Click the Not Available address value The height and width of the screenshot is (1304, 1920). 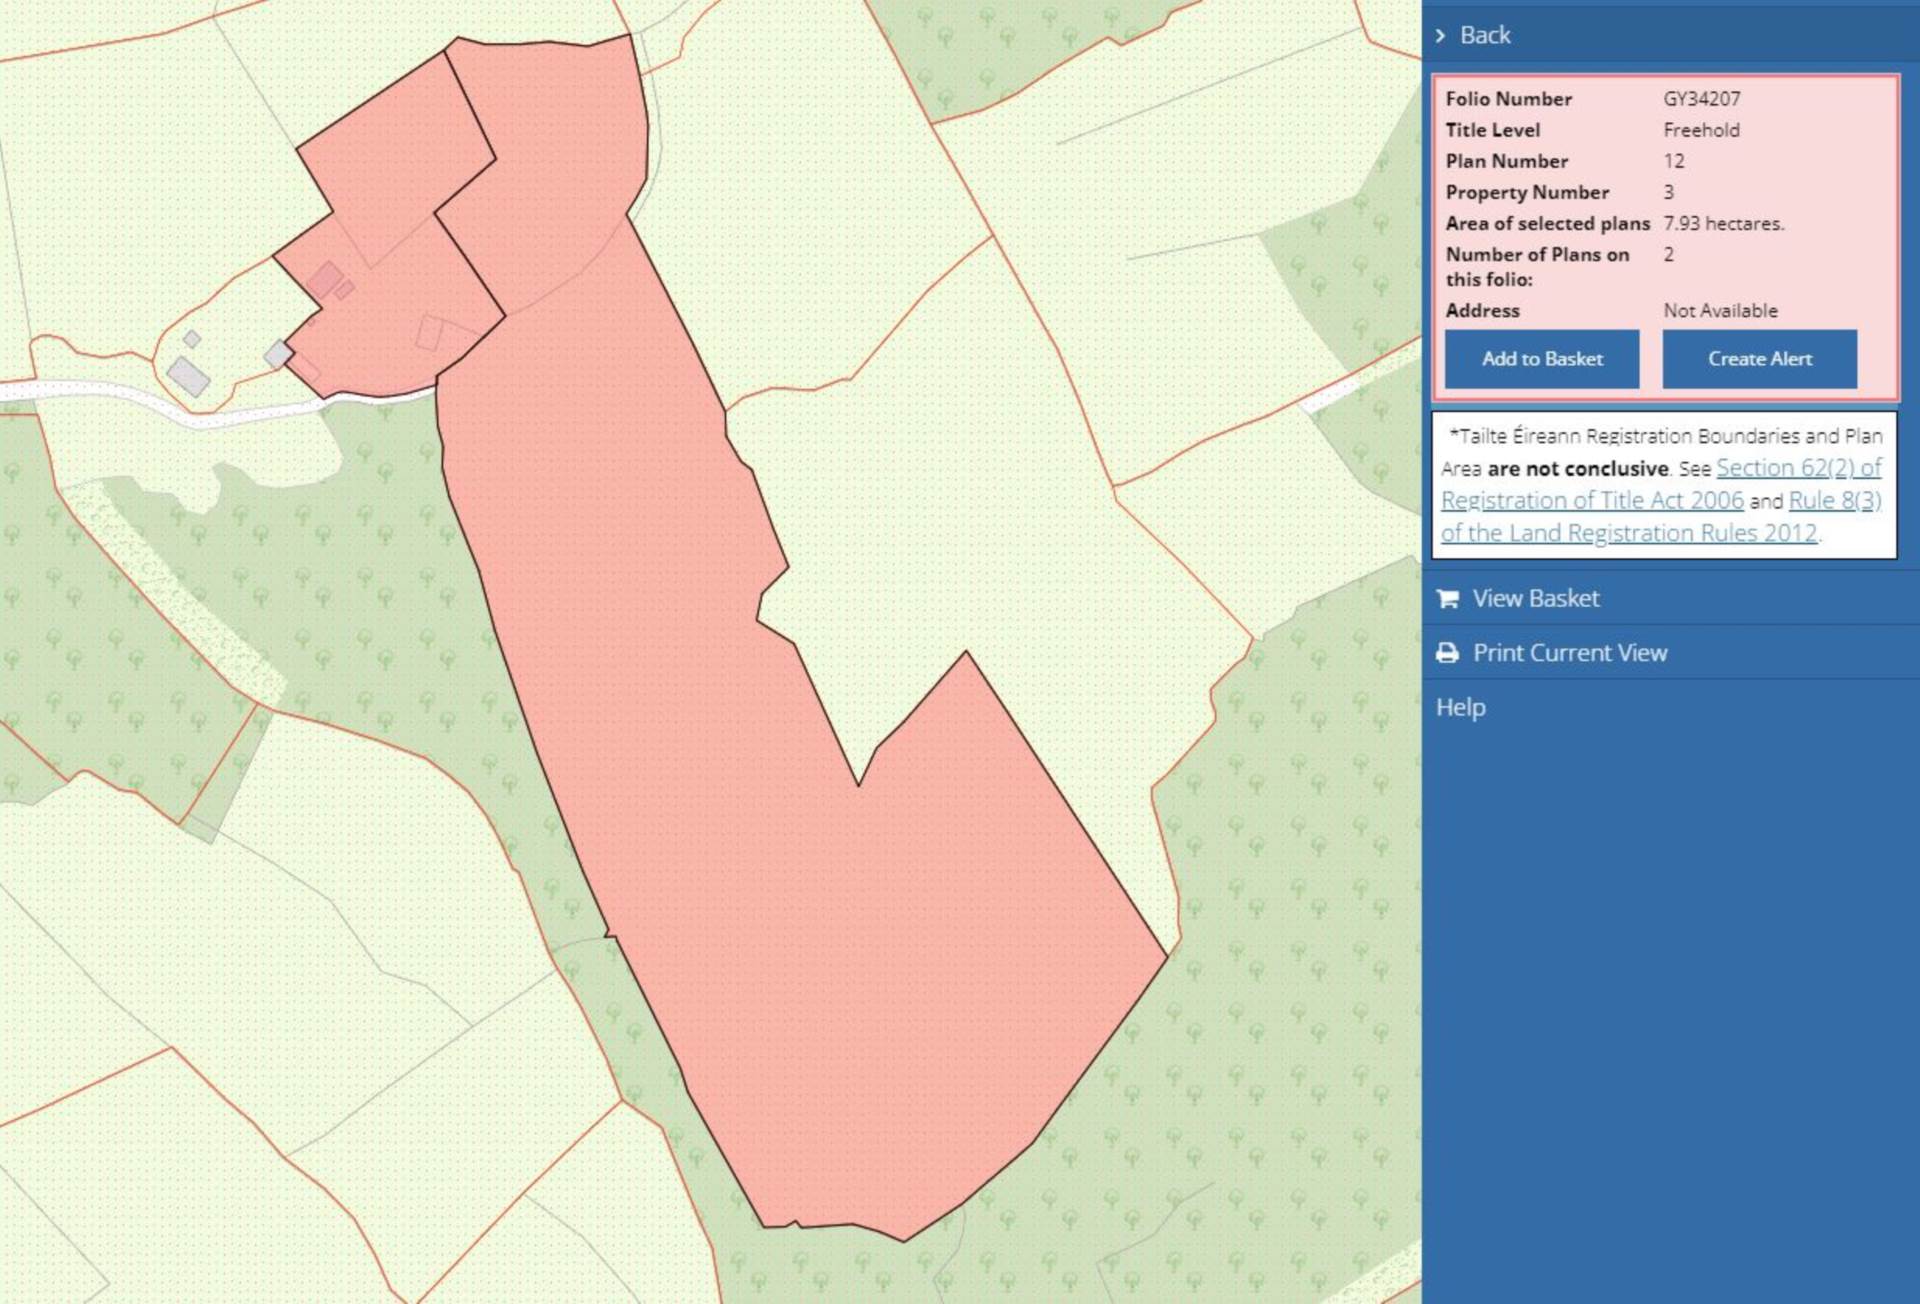point(1720,310)
